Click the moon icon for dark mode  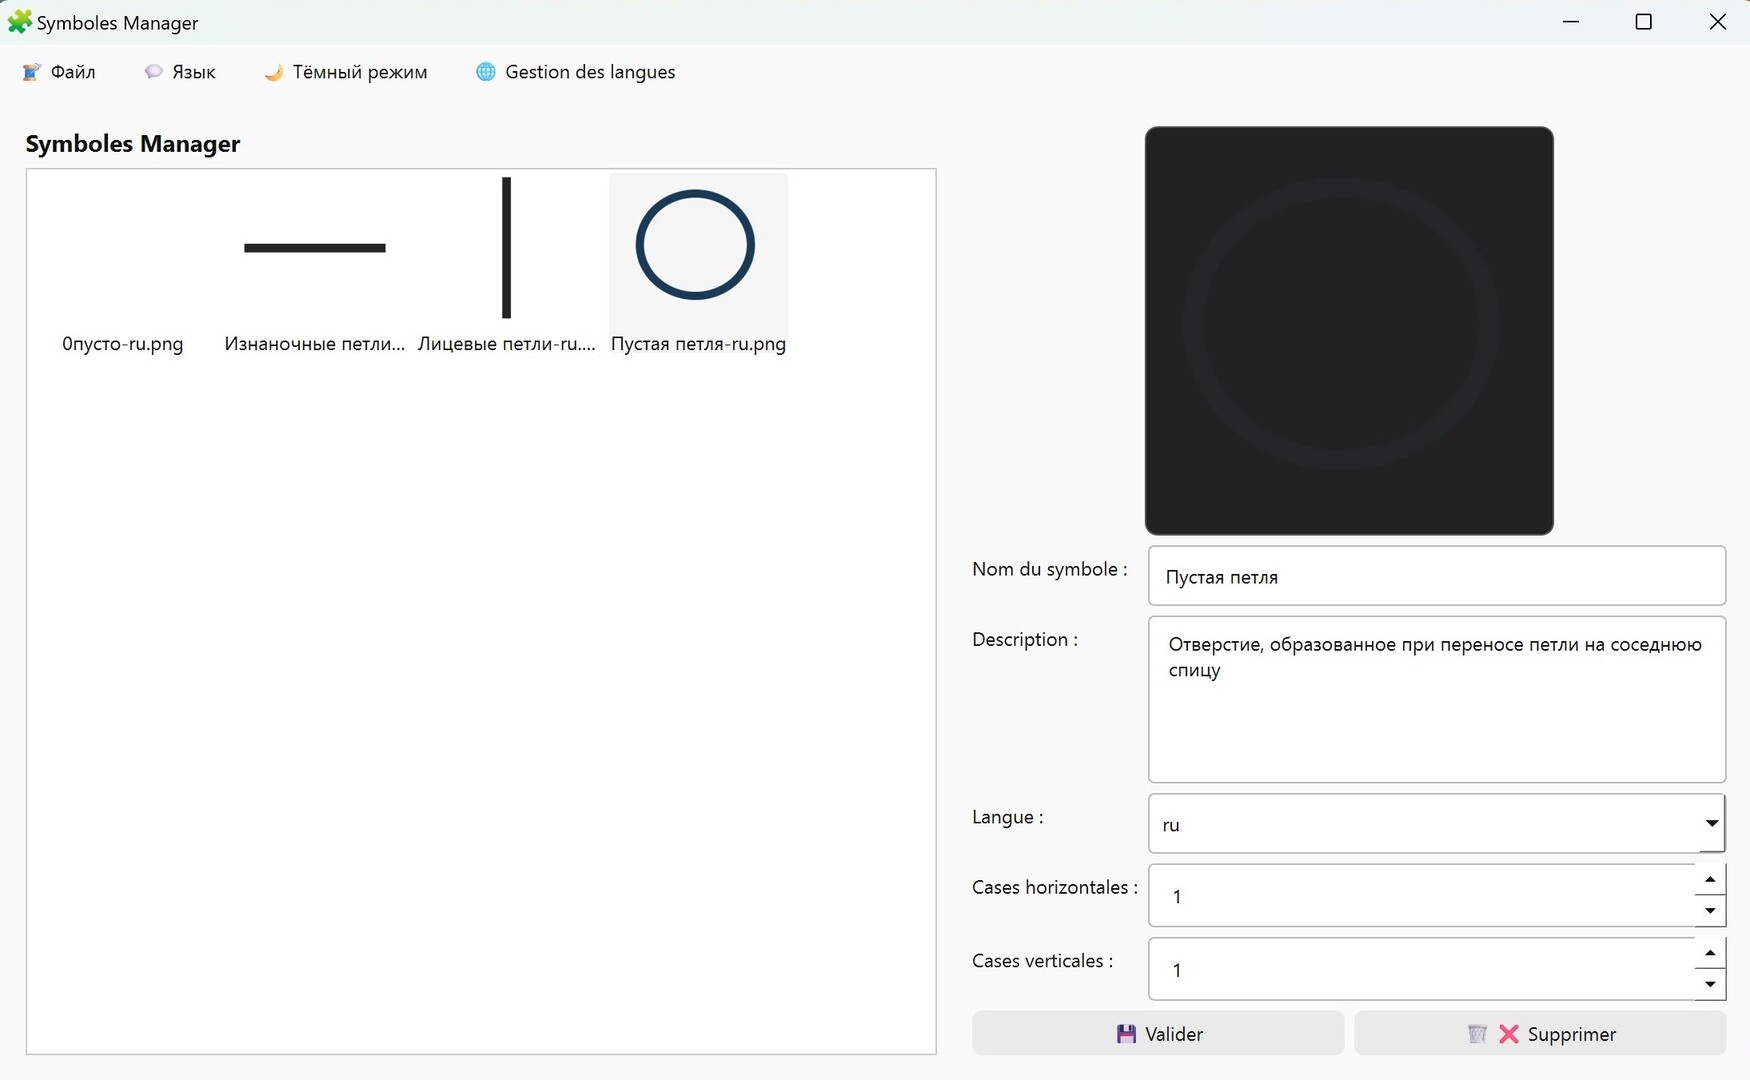click(273, 72)
